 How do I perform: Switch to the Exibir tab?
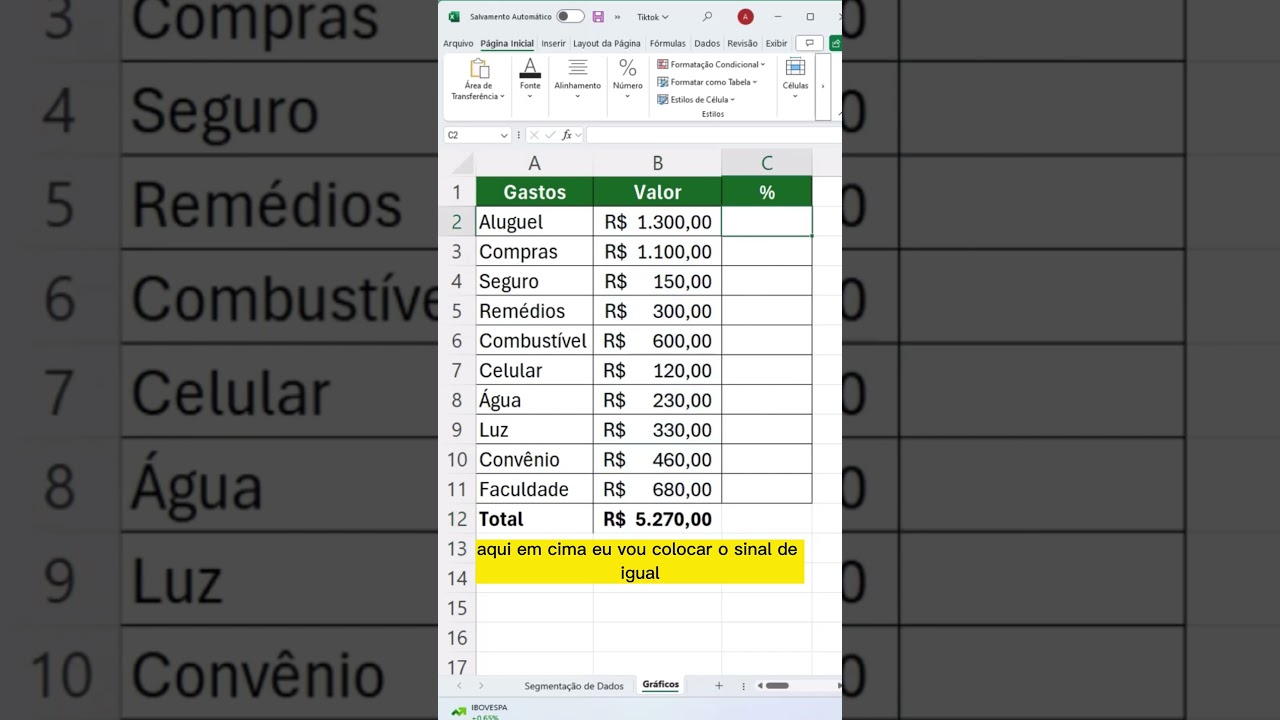[x=777, y=43]
